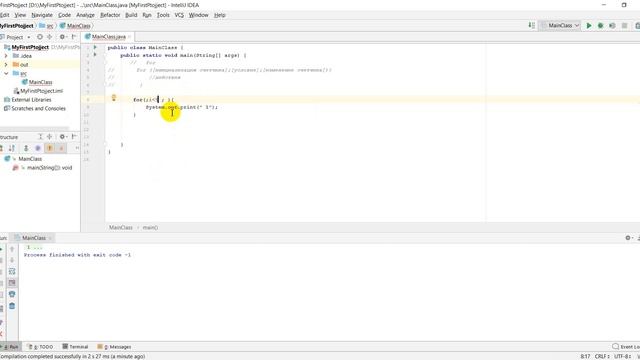Open the Code menu
The width and height of the screenshot is (640, 360).
[64, 15]
